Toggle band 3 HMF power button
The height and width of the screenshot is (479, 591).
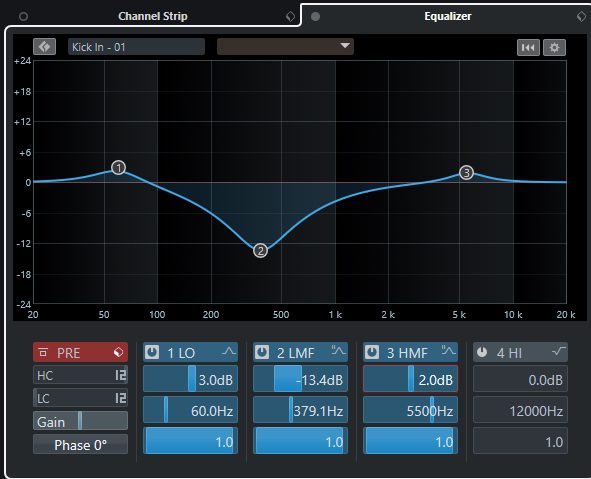(372, 352)
